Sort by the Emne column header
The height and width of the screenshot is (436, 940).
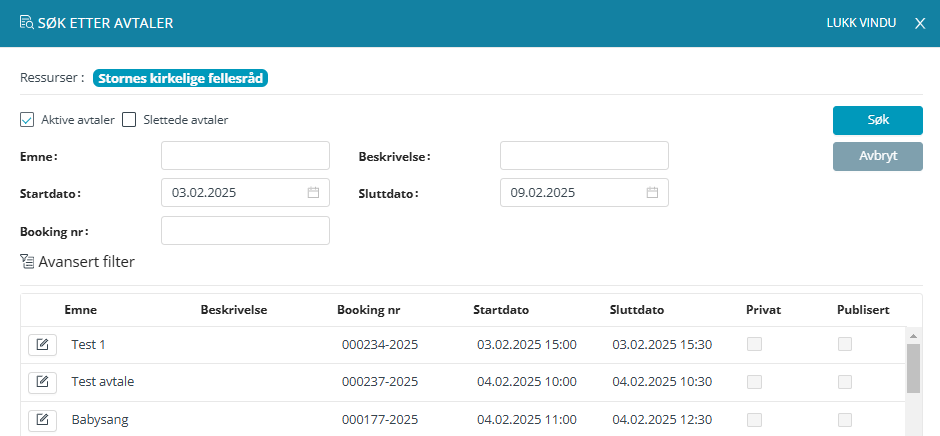tap(81, 310)
